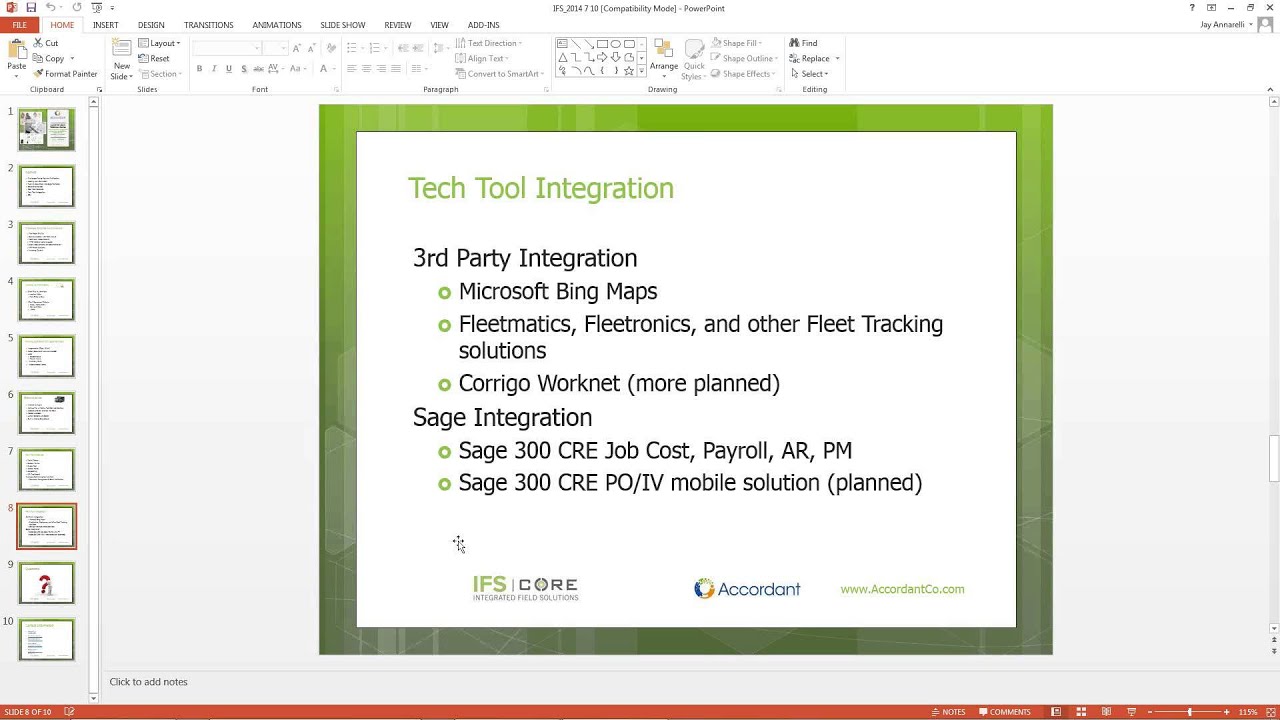Activate the Format Painter
Viewport: 1280px width, 720px height.
point(65,74)
